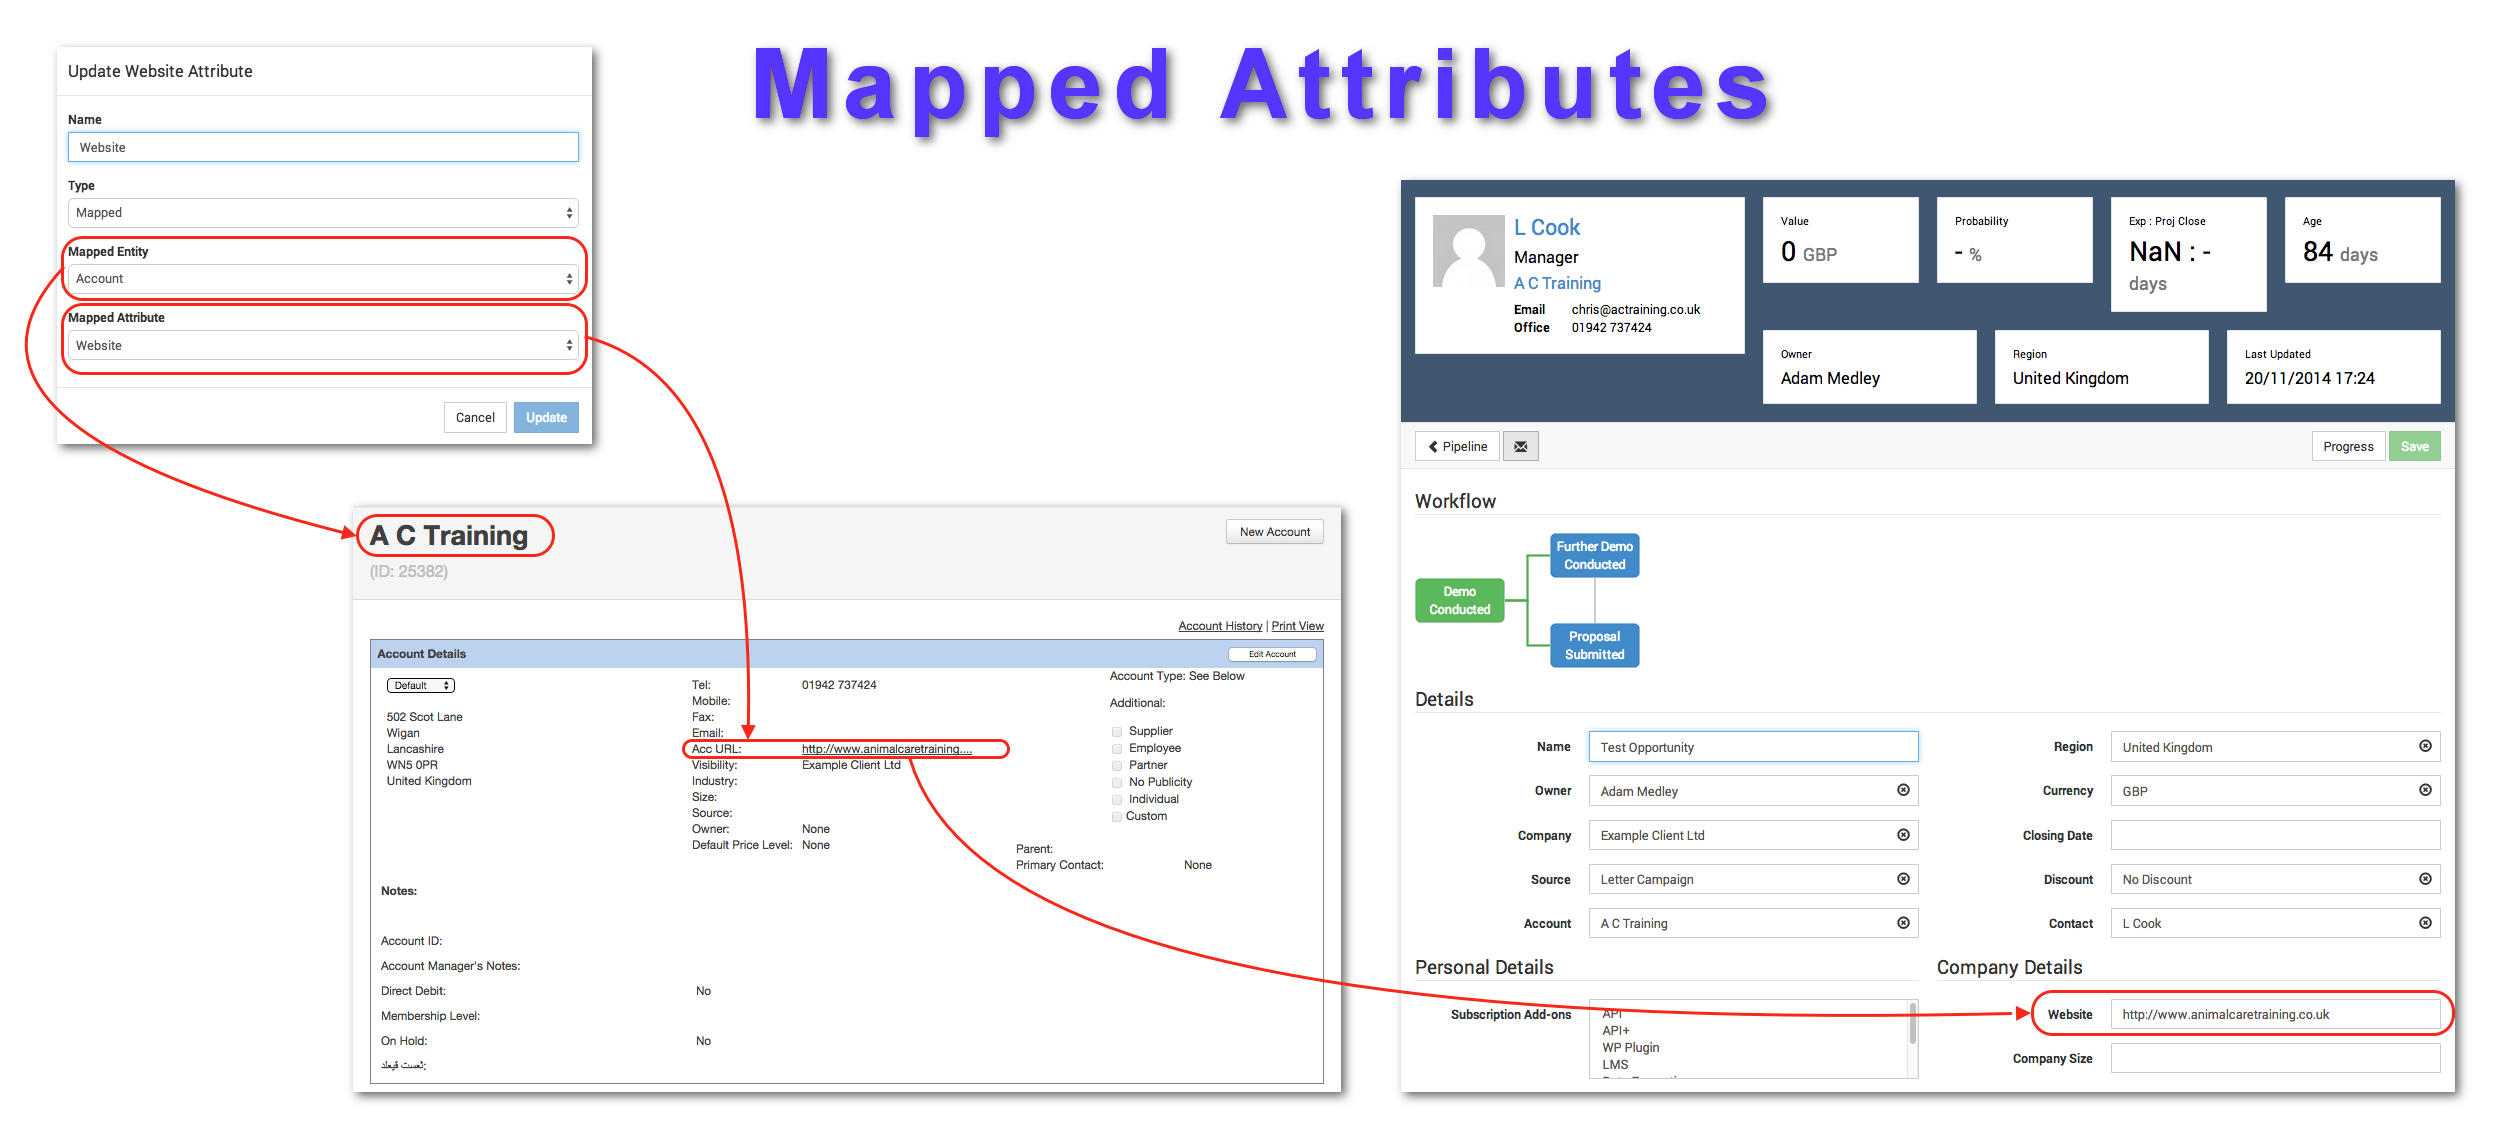Select Further Demo Conducted workflow stage
Screen dimensions: 2500x1135
click(1594, 555)
